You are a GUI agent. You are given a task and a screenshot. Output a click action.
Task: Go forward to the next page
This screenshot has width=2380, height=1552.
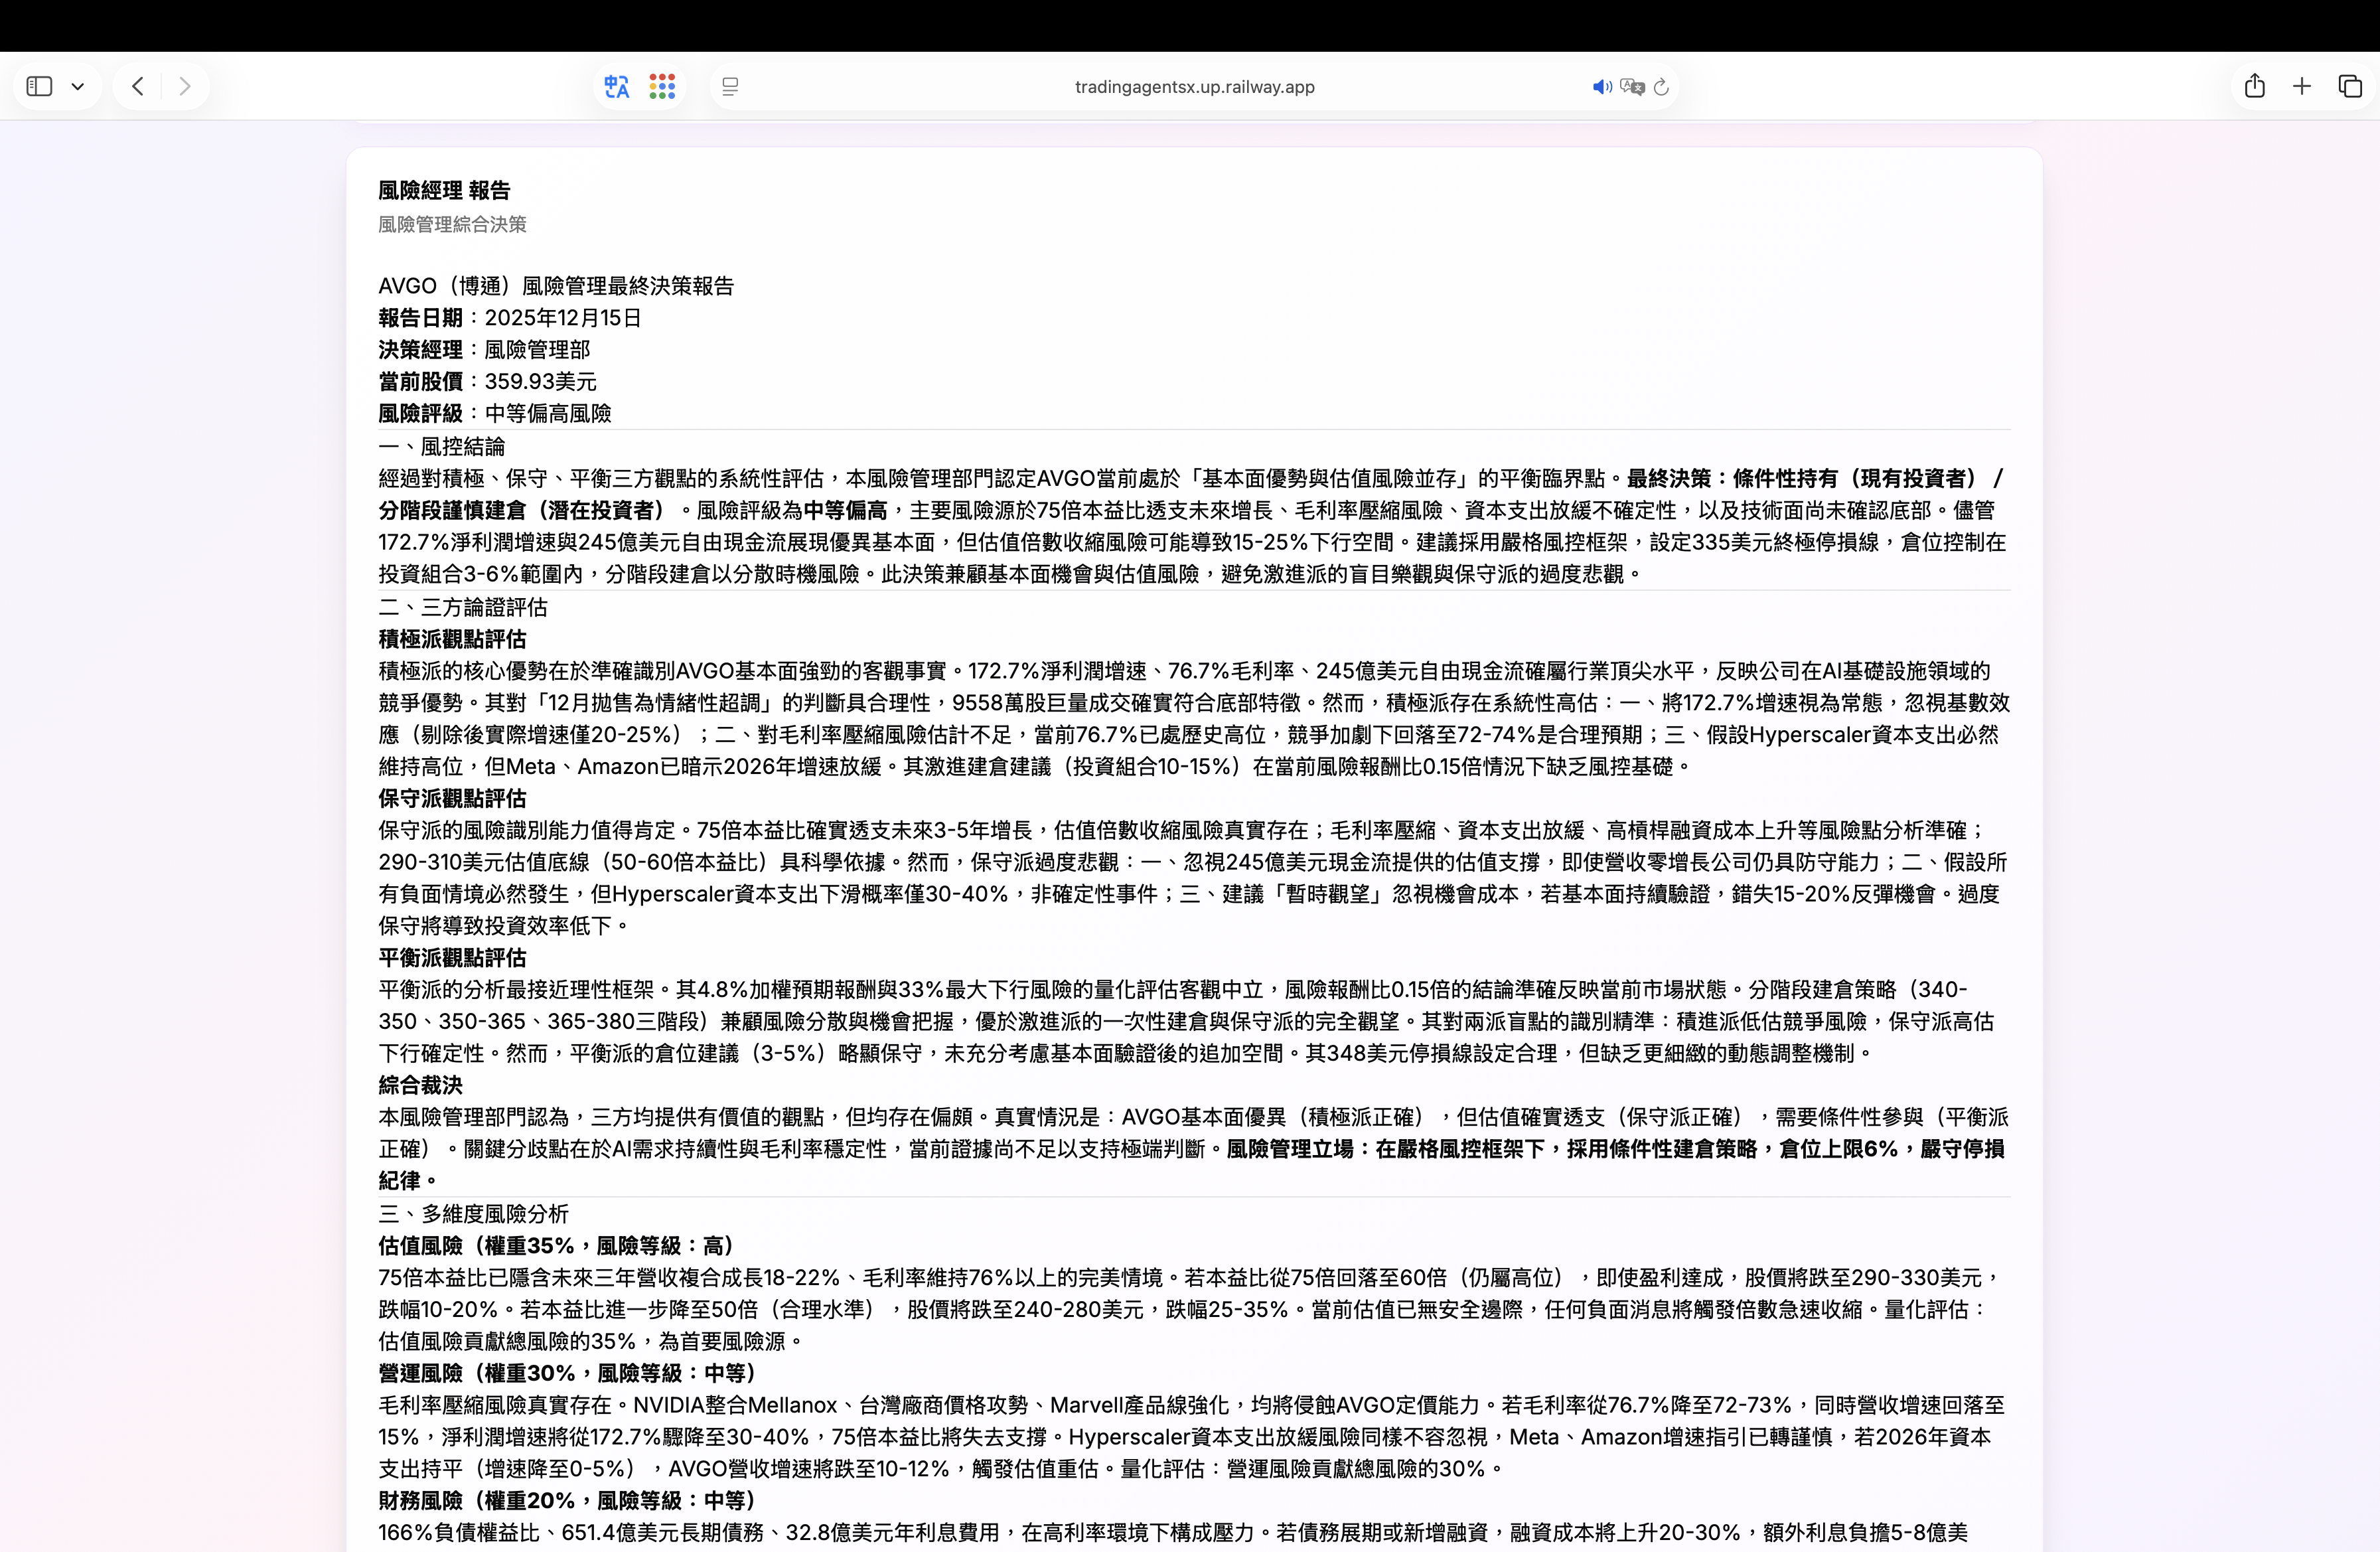pos(184,86)
